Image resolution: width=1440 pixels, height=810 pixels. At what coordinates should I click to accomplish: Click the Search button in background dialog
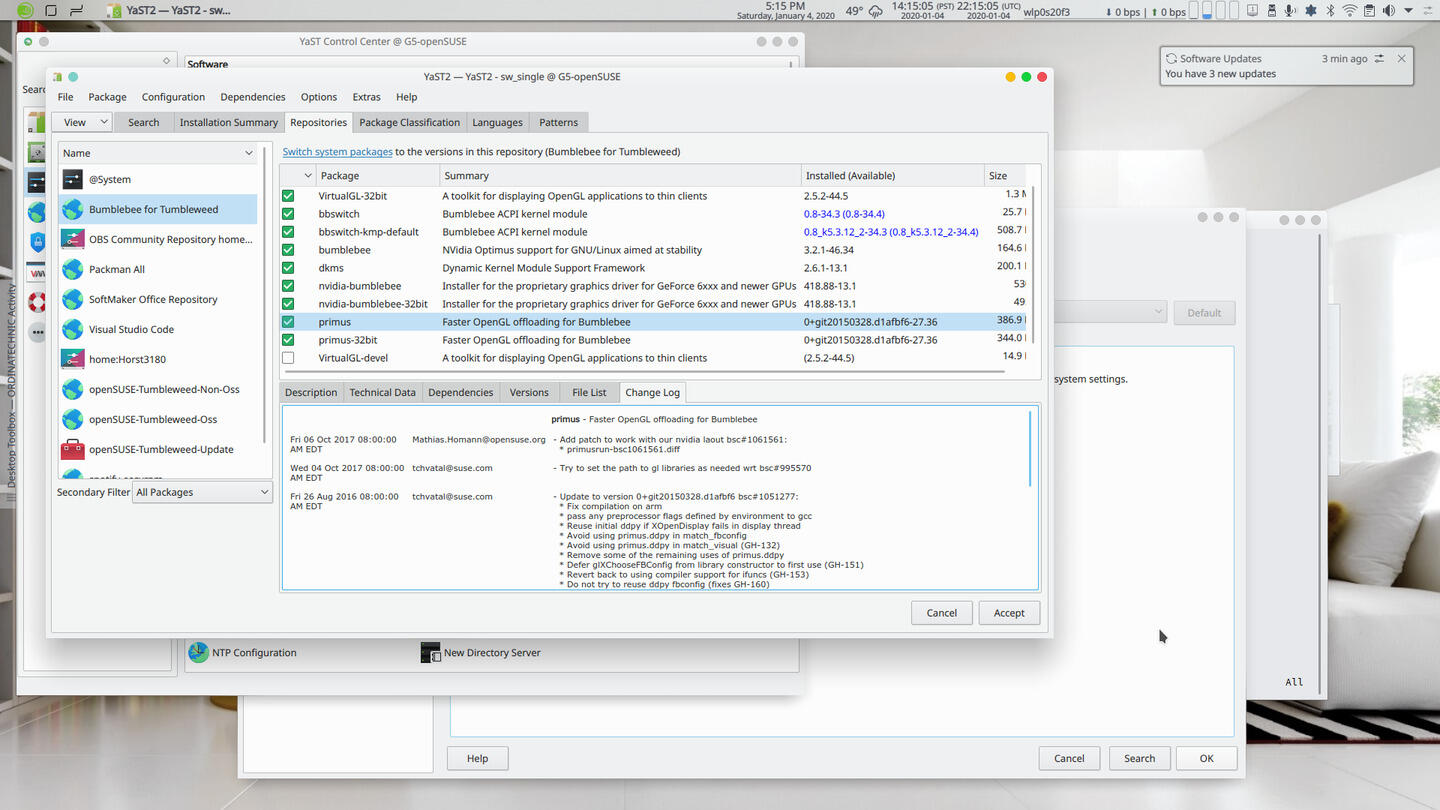[1139, 758]
